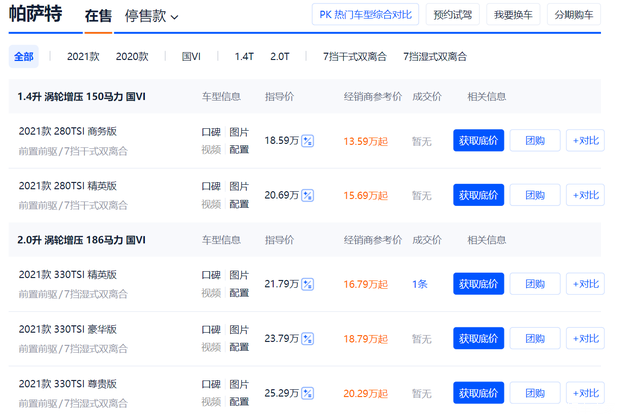Open 2021款 330TSI 豪华版 model page

pyautogui.click(x=68, y=329)
